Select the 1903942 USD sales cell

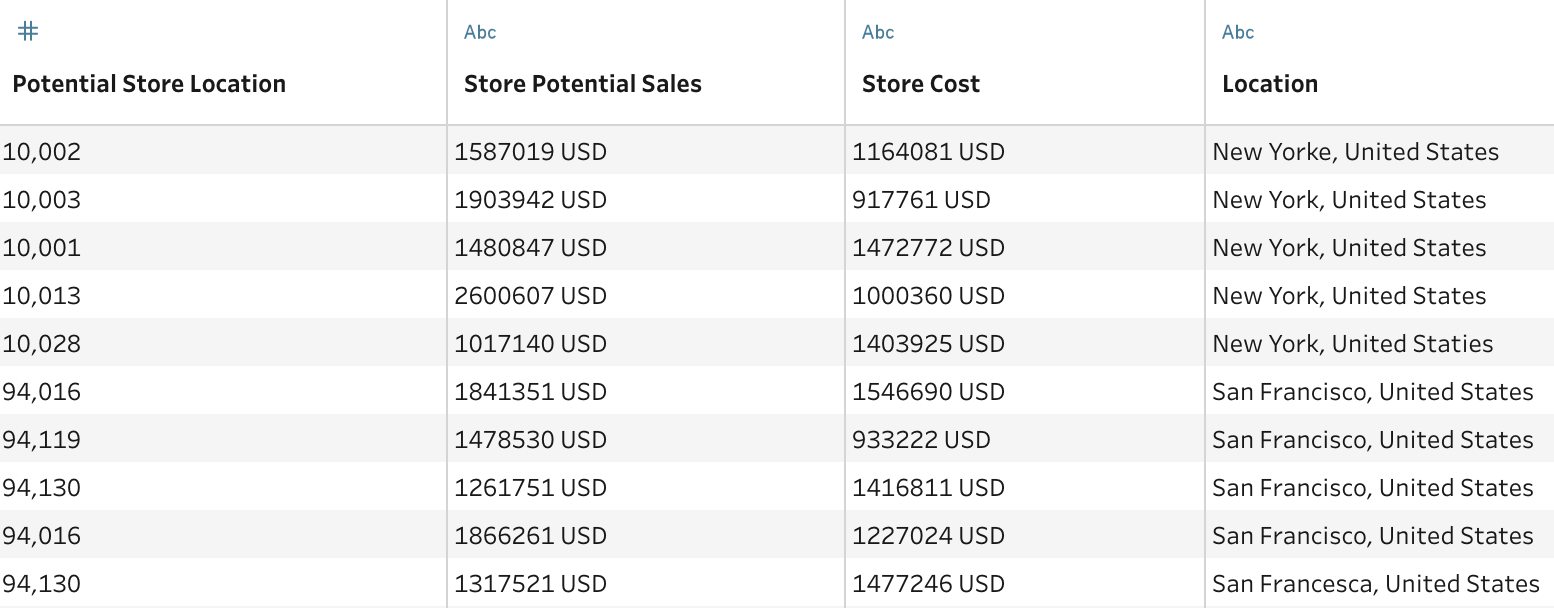pos(530,200)
